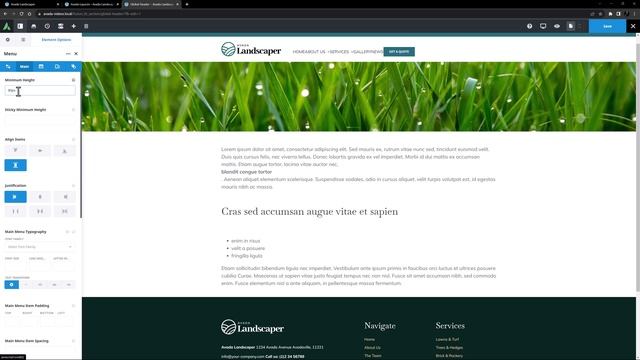The height and width of the screenshot is (360, 640).
Task: Click Main Menu Item Padding top field
Action: click(x=12, y=321)
